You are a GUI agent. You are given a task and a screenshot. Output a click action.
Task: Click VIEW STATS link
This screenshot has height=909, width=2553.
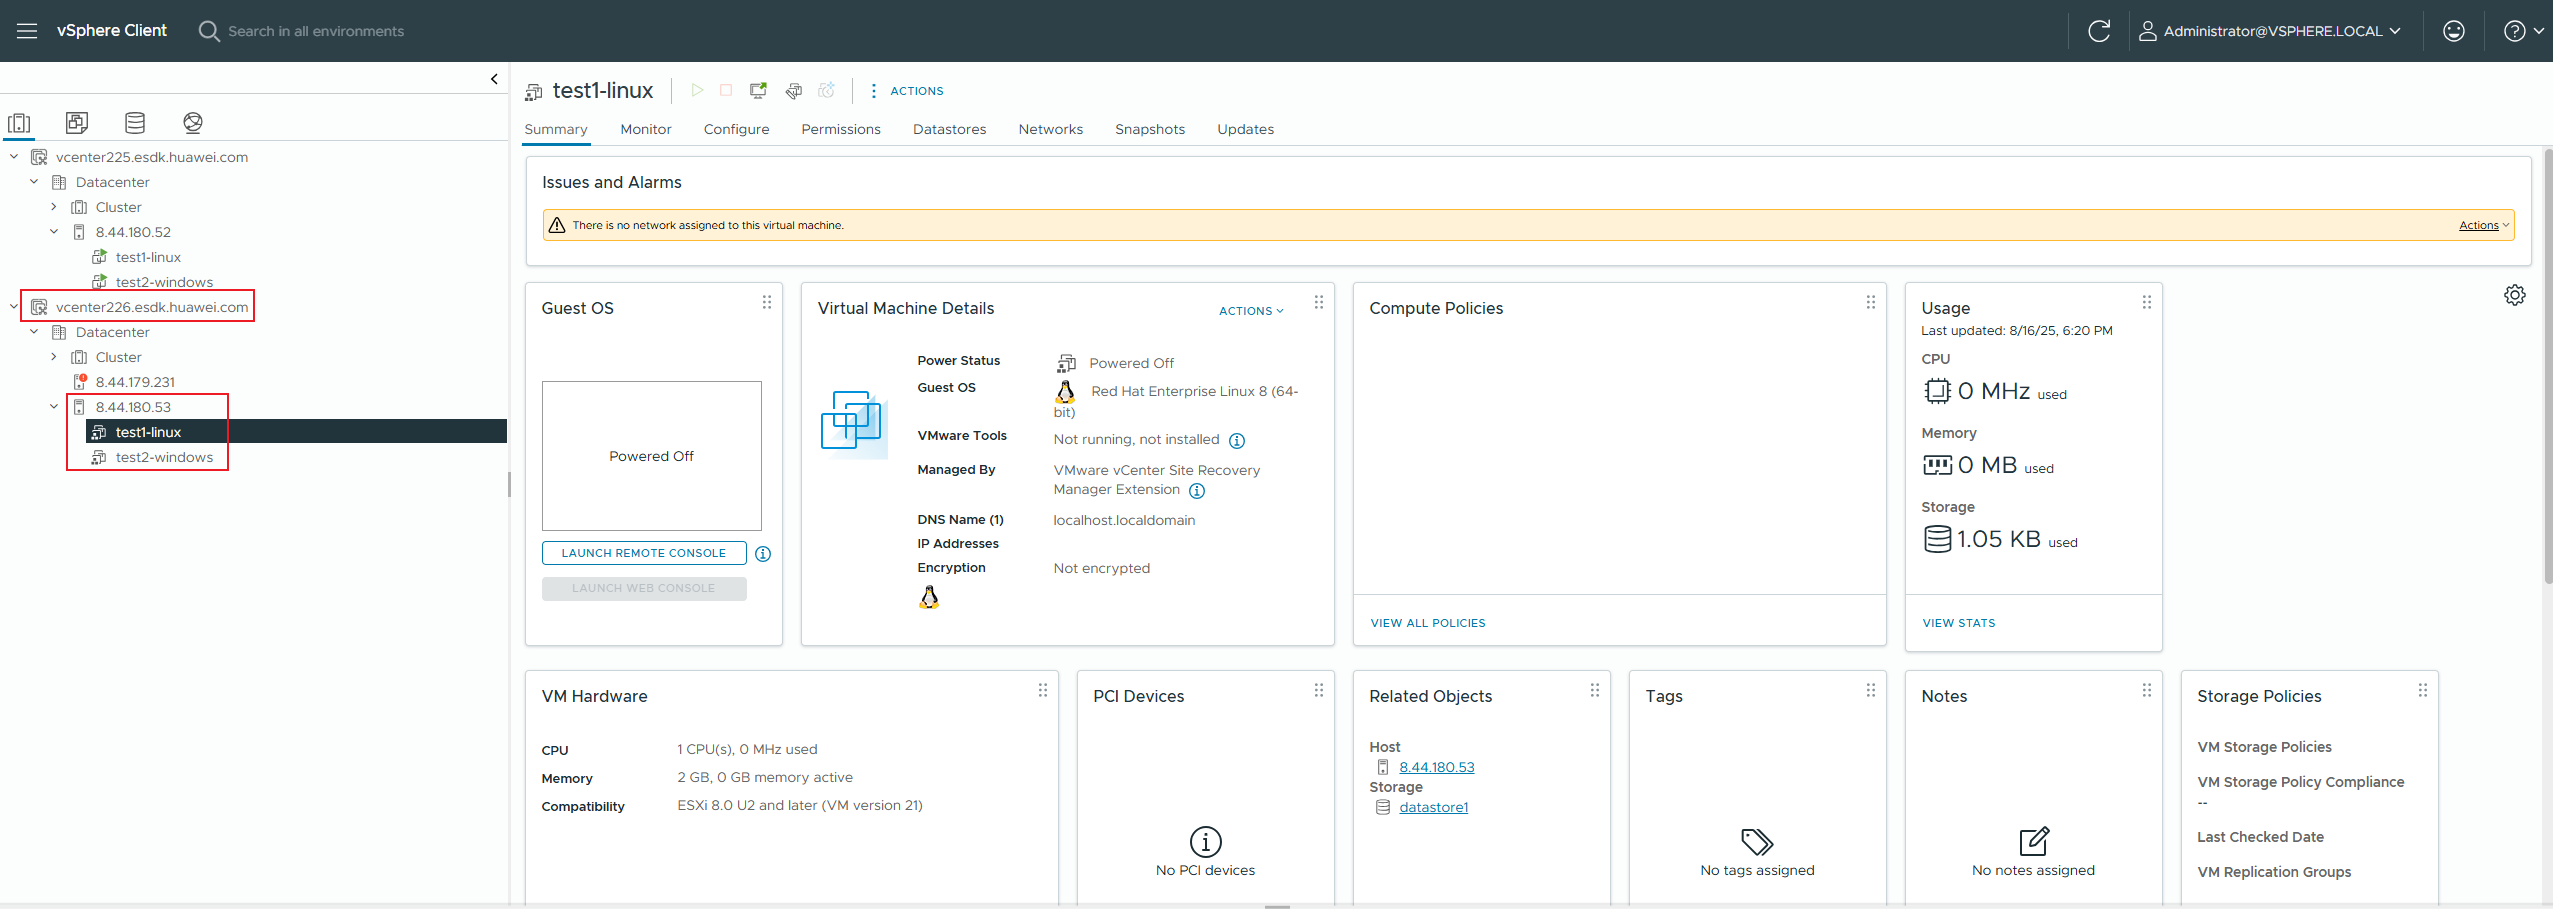1959,623
